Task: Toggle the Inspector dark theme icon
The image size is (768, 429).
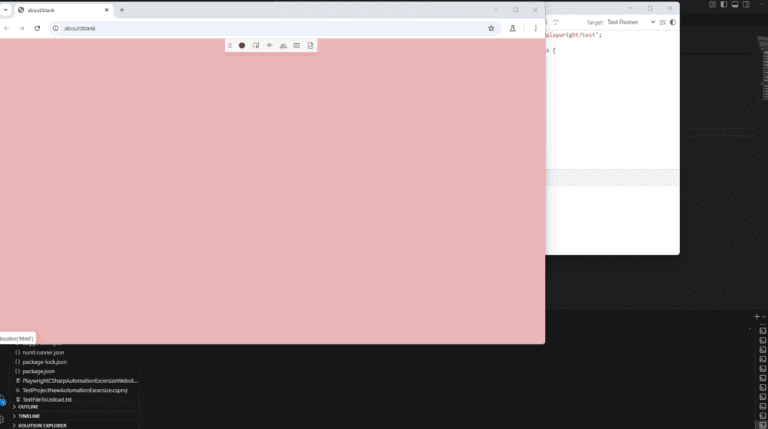Action: coord(673,22)
